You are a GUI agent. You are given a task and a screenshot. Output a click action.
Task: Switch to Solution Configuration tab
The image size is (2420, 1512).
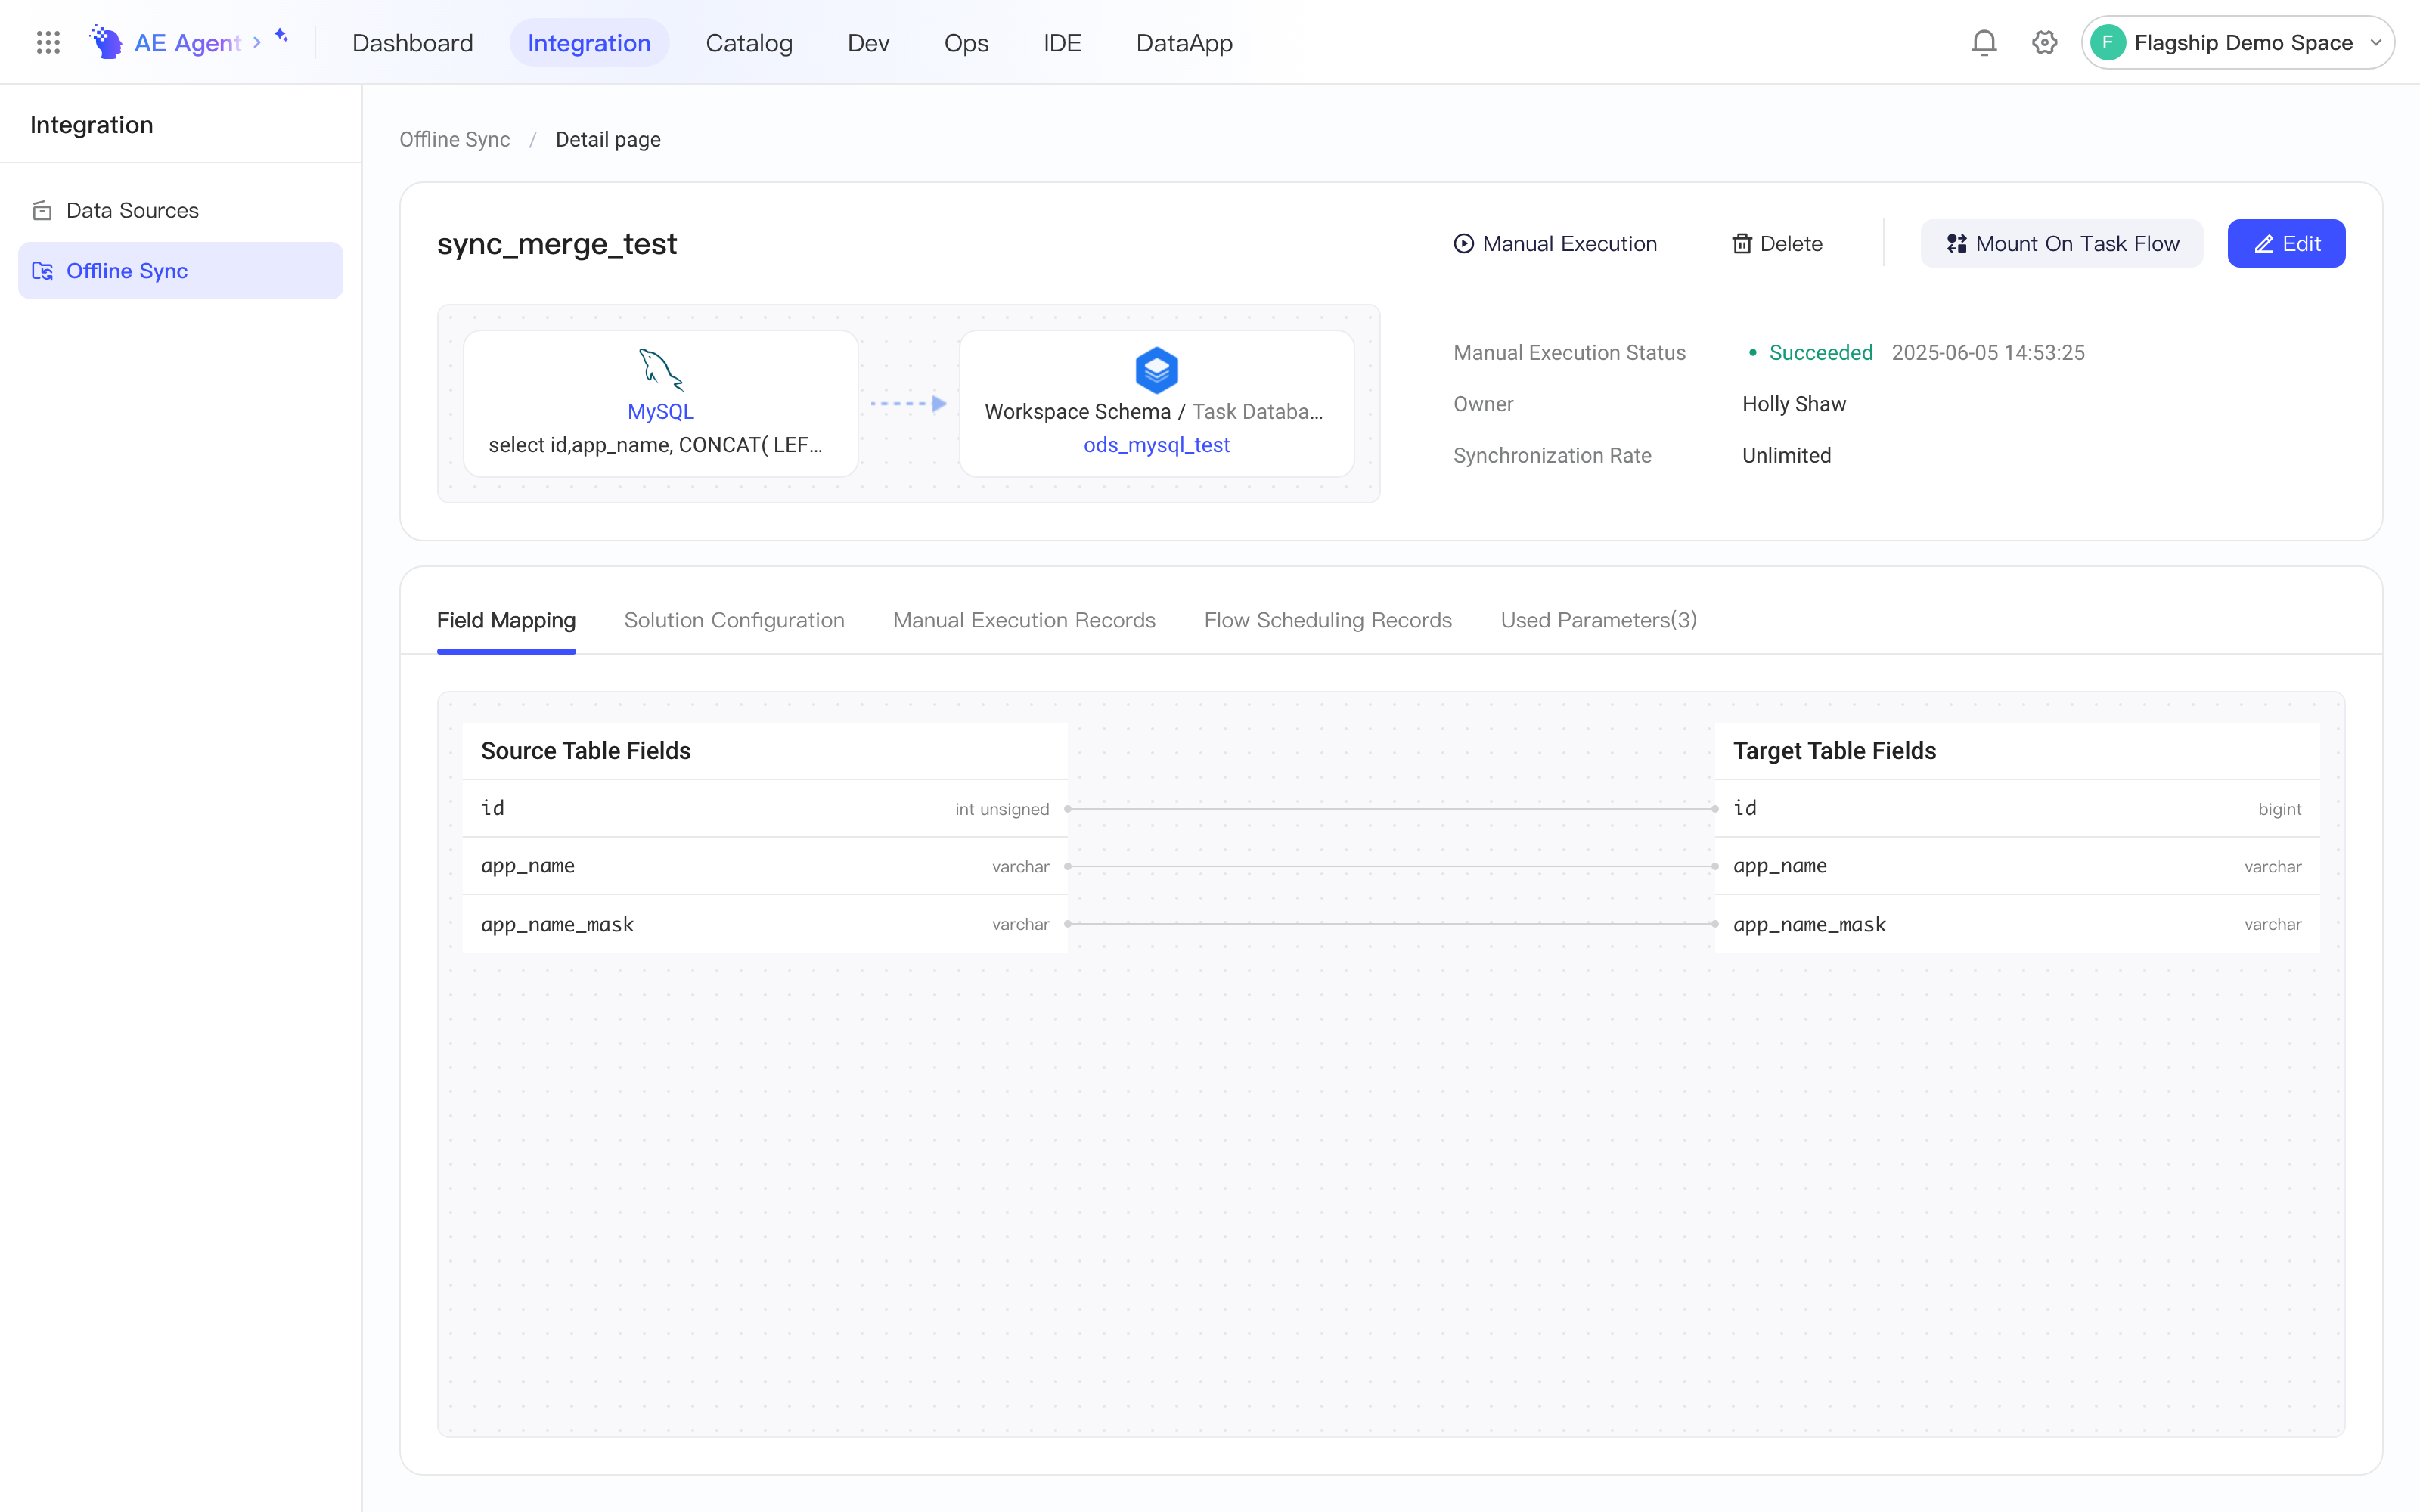[734, 620]
